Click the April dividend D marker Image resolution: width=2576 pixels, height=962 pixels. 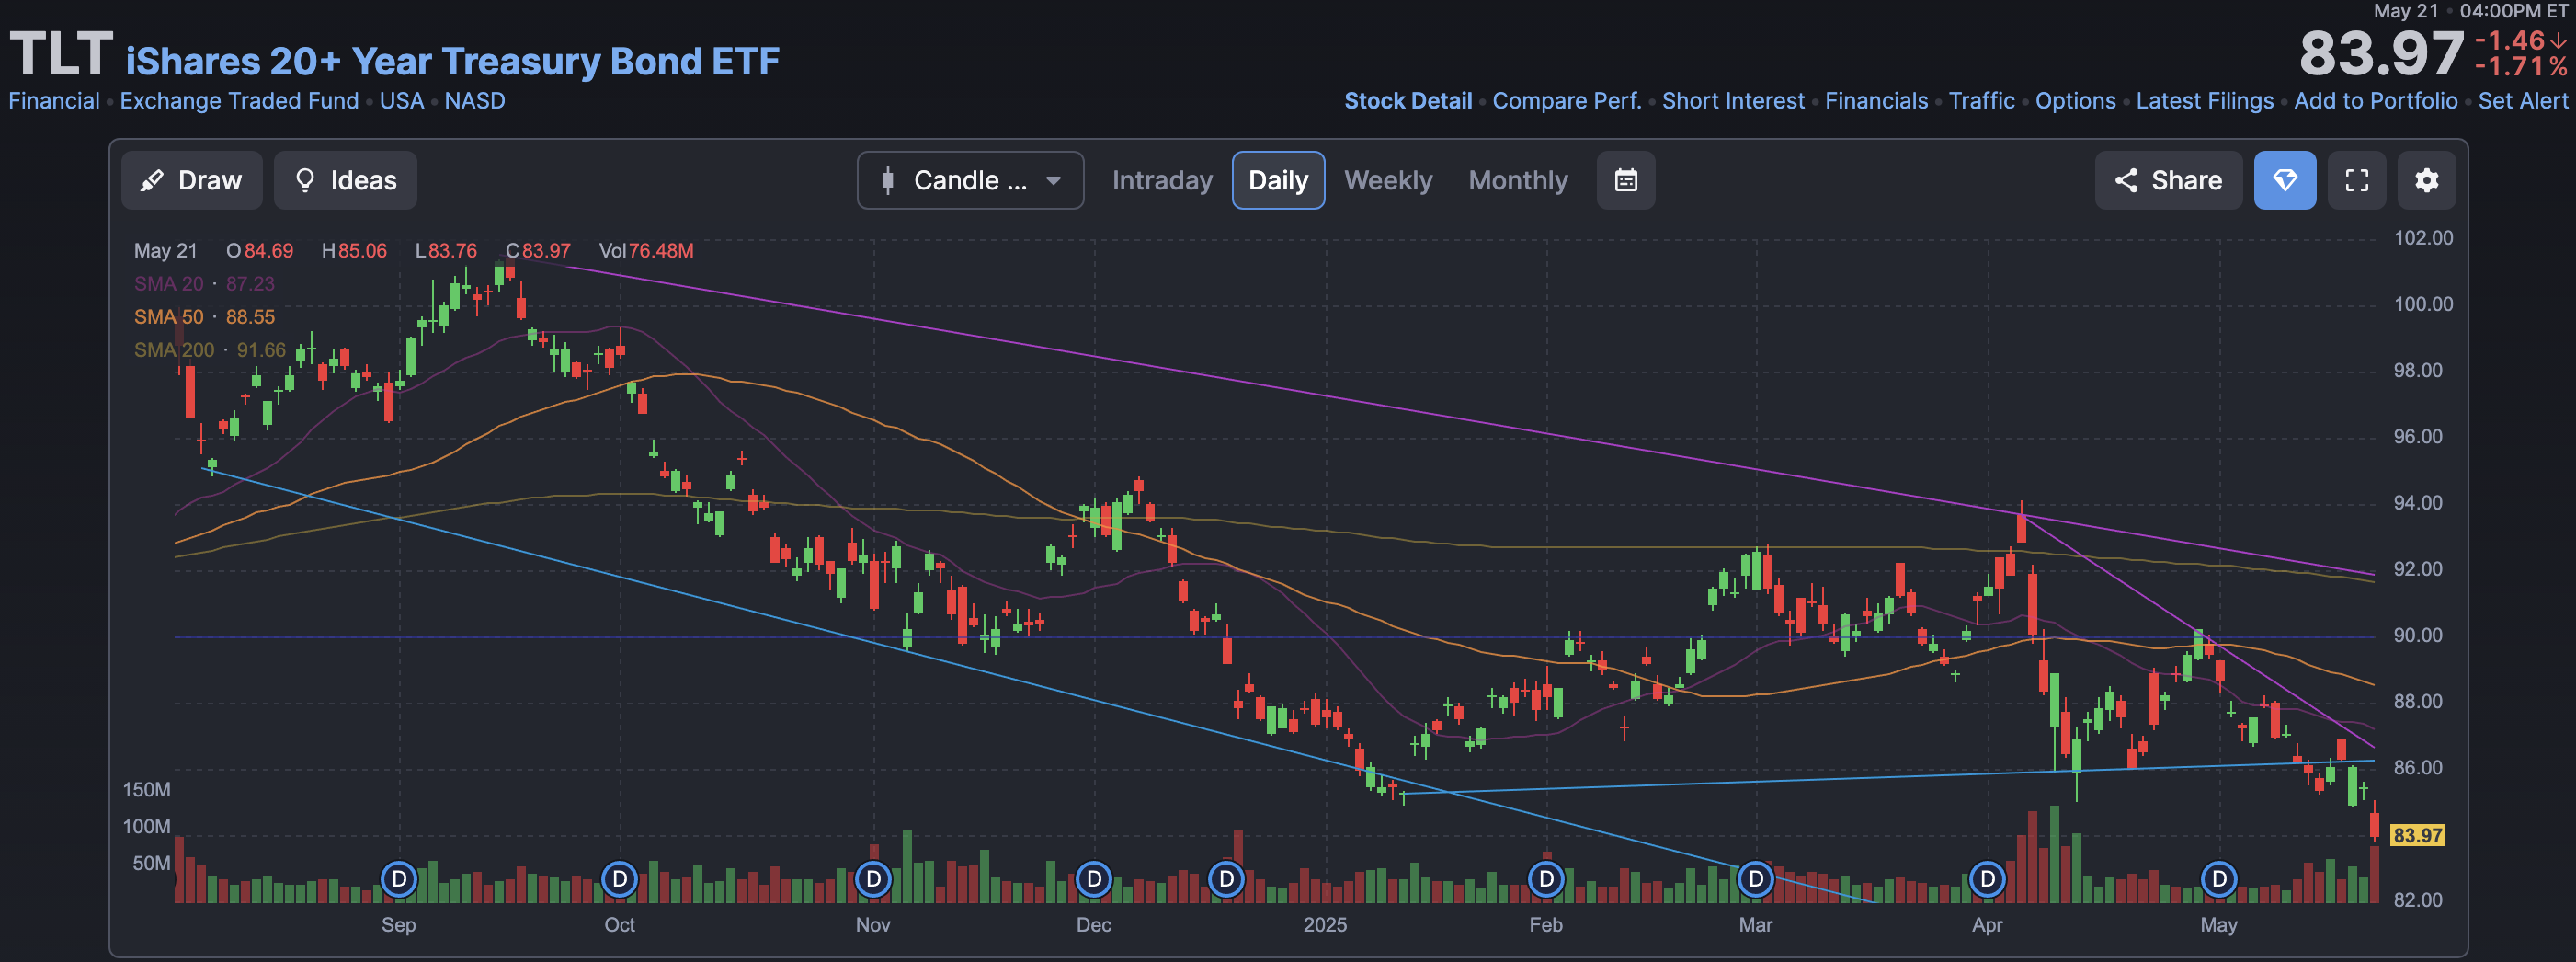click(x=1987, y=879)
